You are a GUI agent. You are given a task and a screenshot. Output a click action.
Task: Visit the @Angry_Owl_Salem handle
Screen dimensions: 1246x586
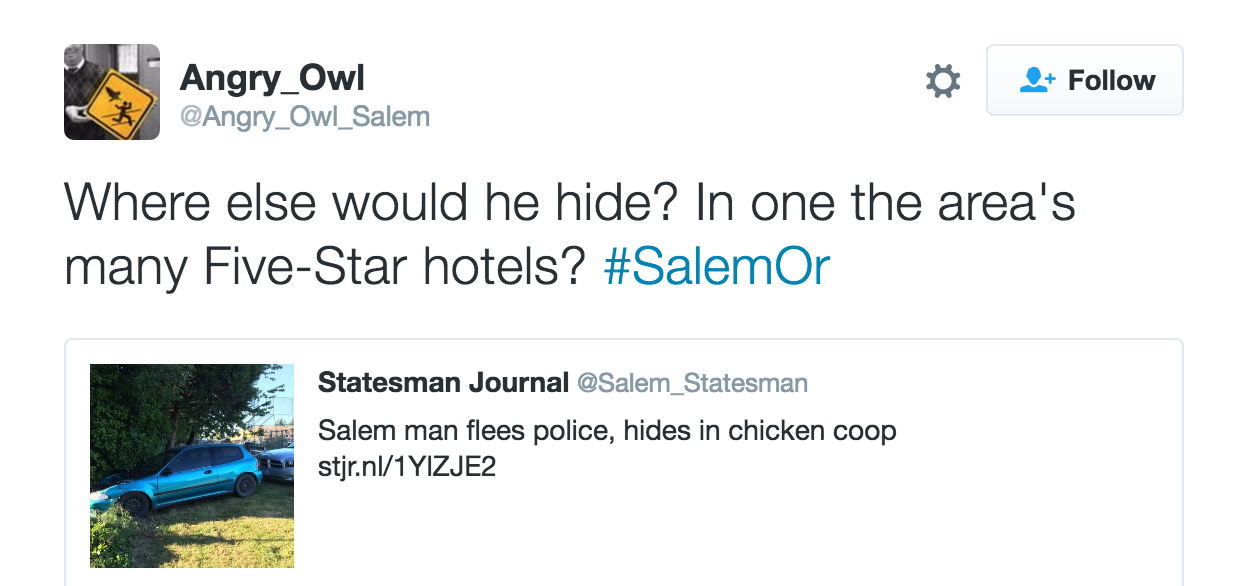(304, 117)
